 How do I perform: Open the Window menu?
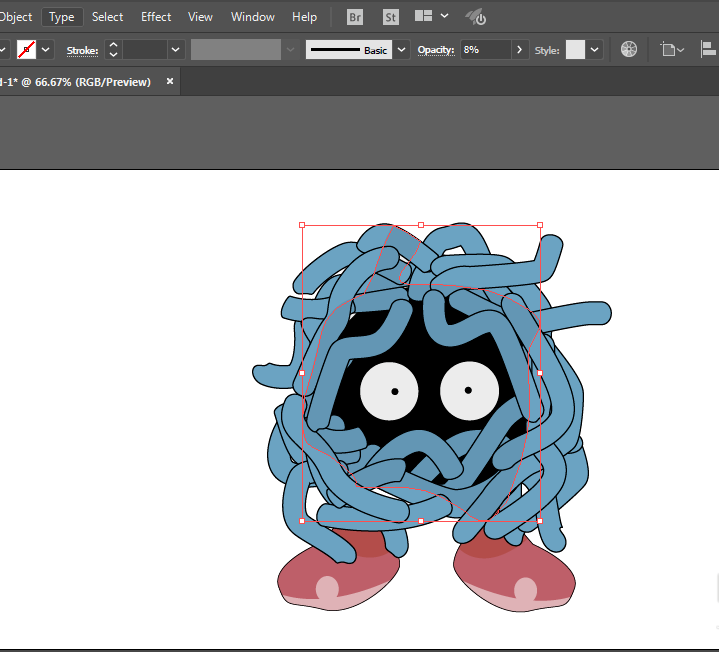(x=253, y=17)
